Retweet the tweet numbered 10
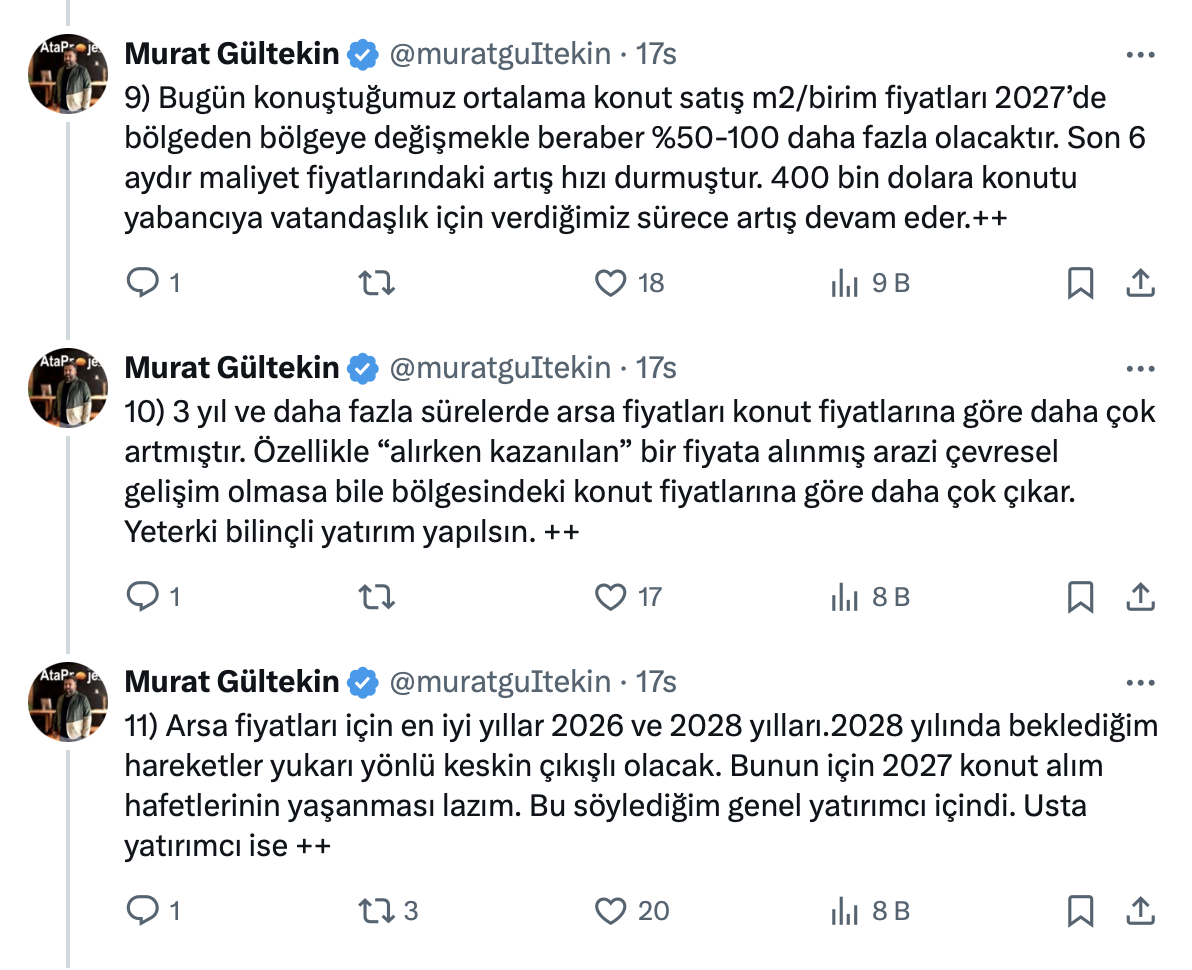The image size is (1192, 970). pos(377,597)
